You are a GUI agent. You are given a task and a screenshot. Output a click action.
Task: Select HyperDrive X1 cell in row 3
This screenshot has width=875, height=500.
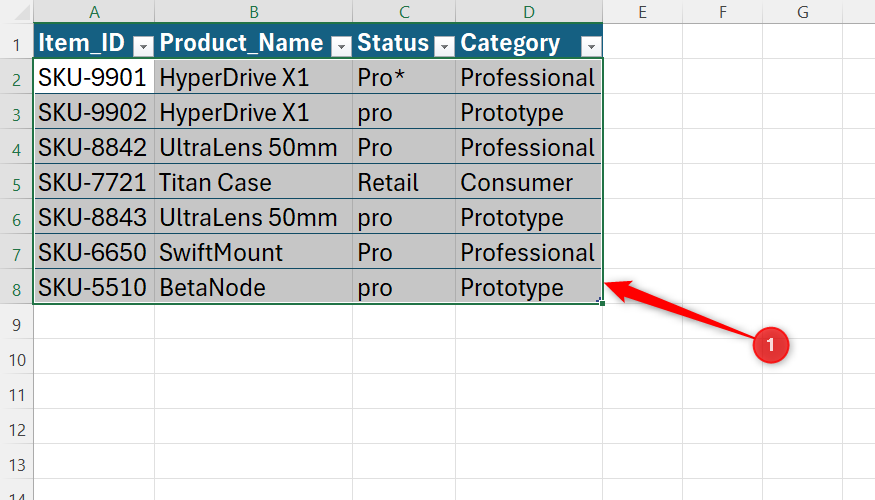pyautogui.click(x=254, y=112)
